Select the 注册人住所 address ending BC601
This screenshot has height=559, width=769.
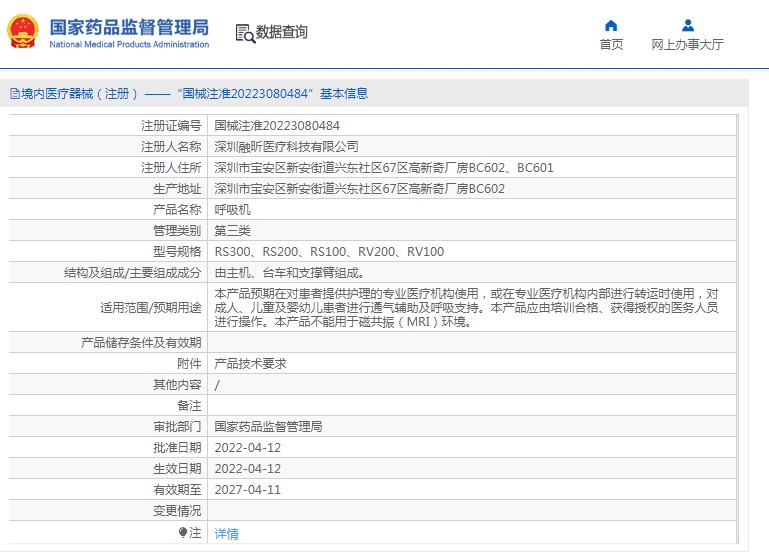[384, 168]
